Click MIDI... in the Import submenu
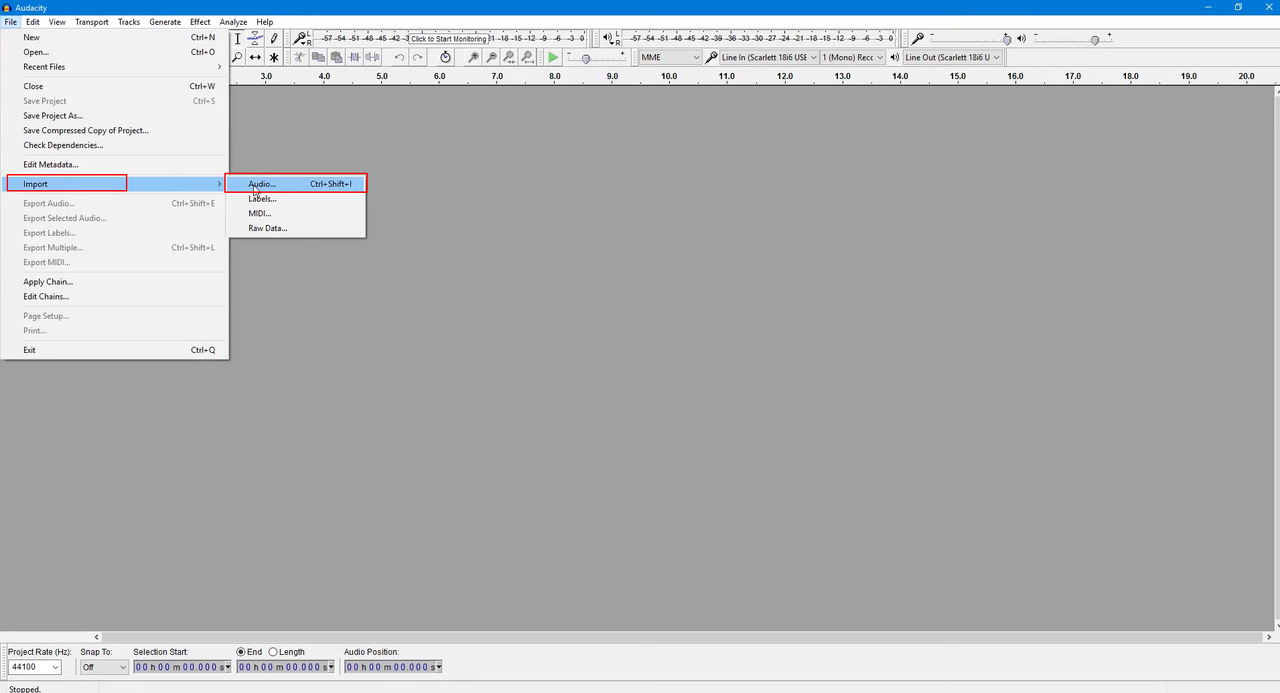 pos(296,213)
